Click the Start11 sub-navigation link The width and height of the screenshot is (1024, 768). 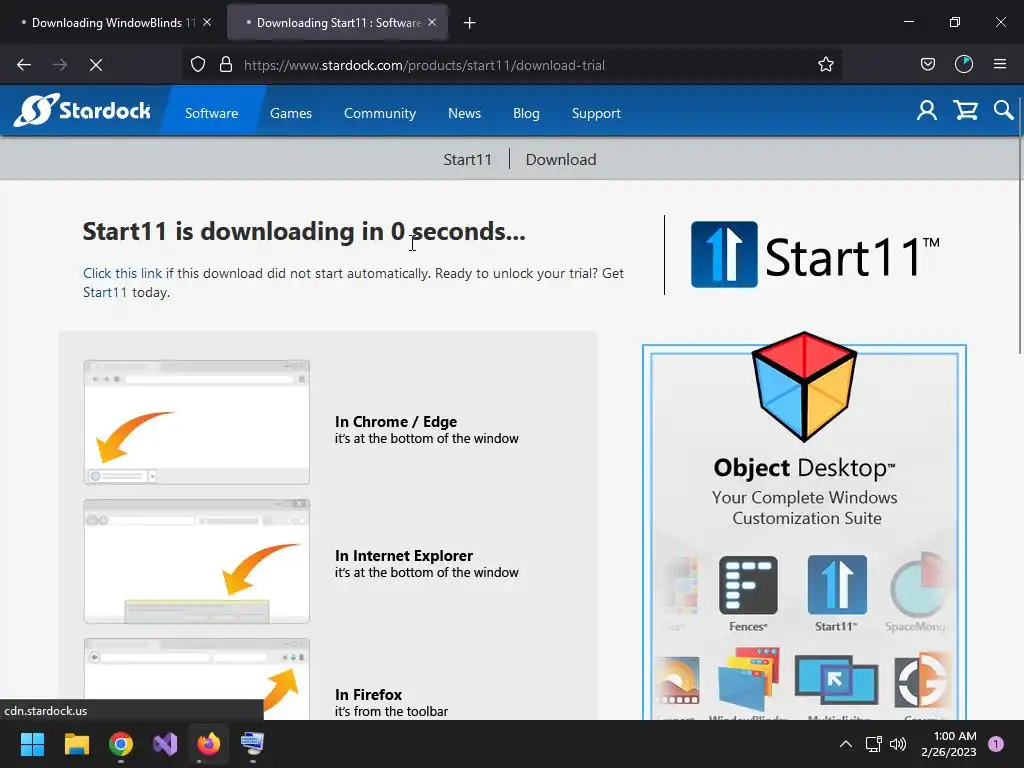468,159
